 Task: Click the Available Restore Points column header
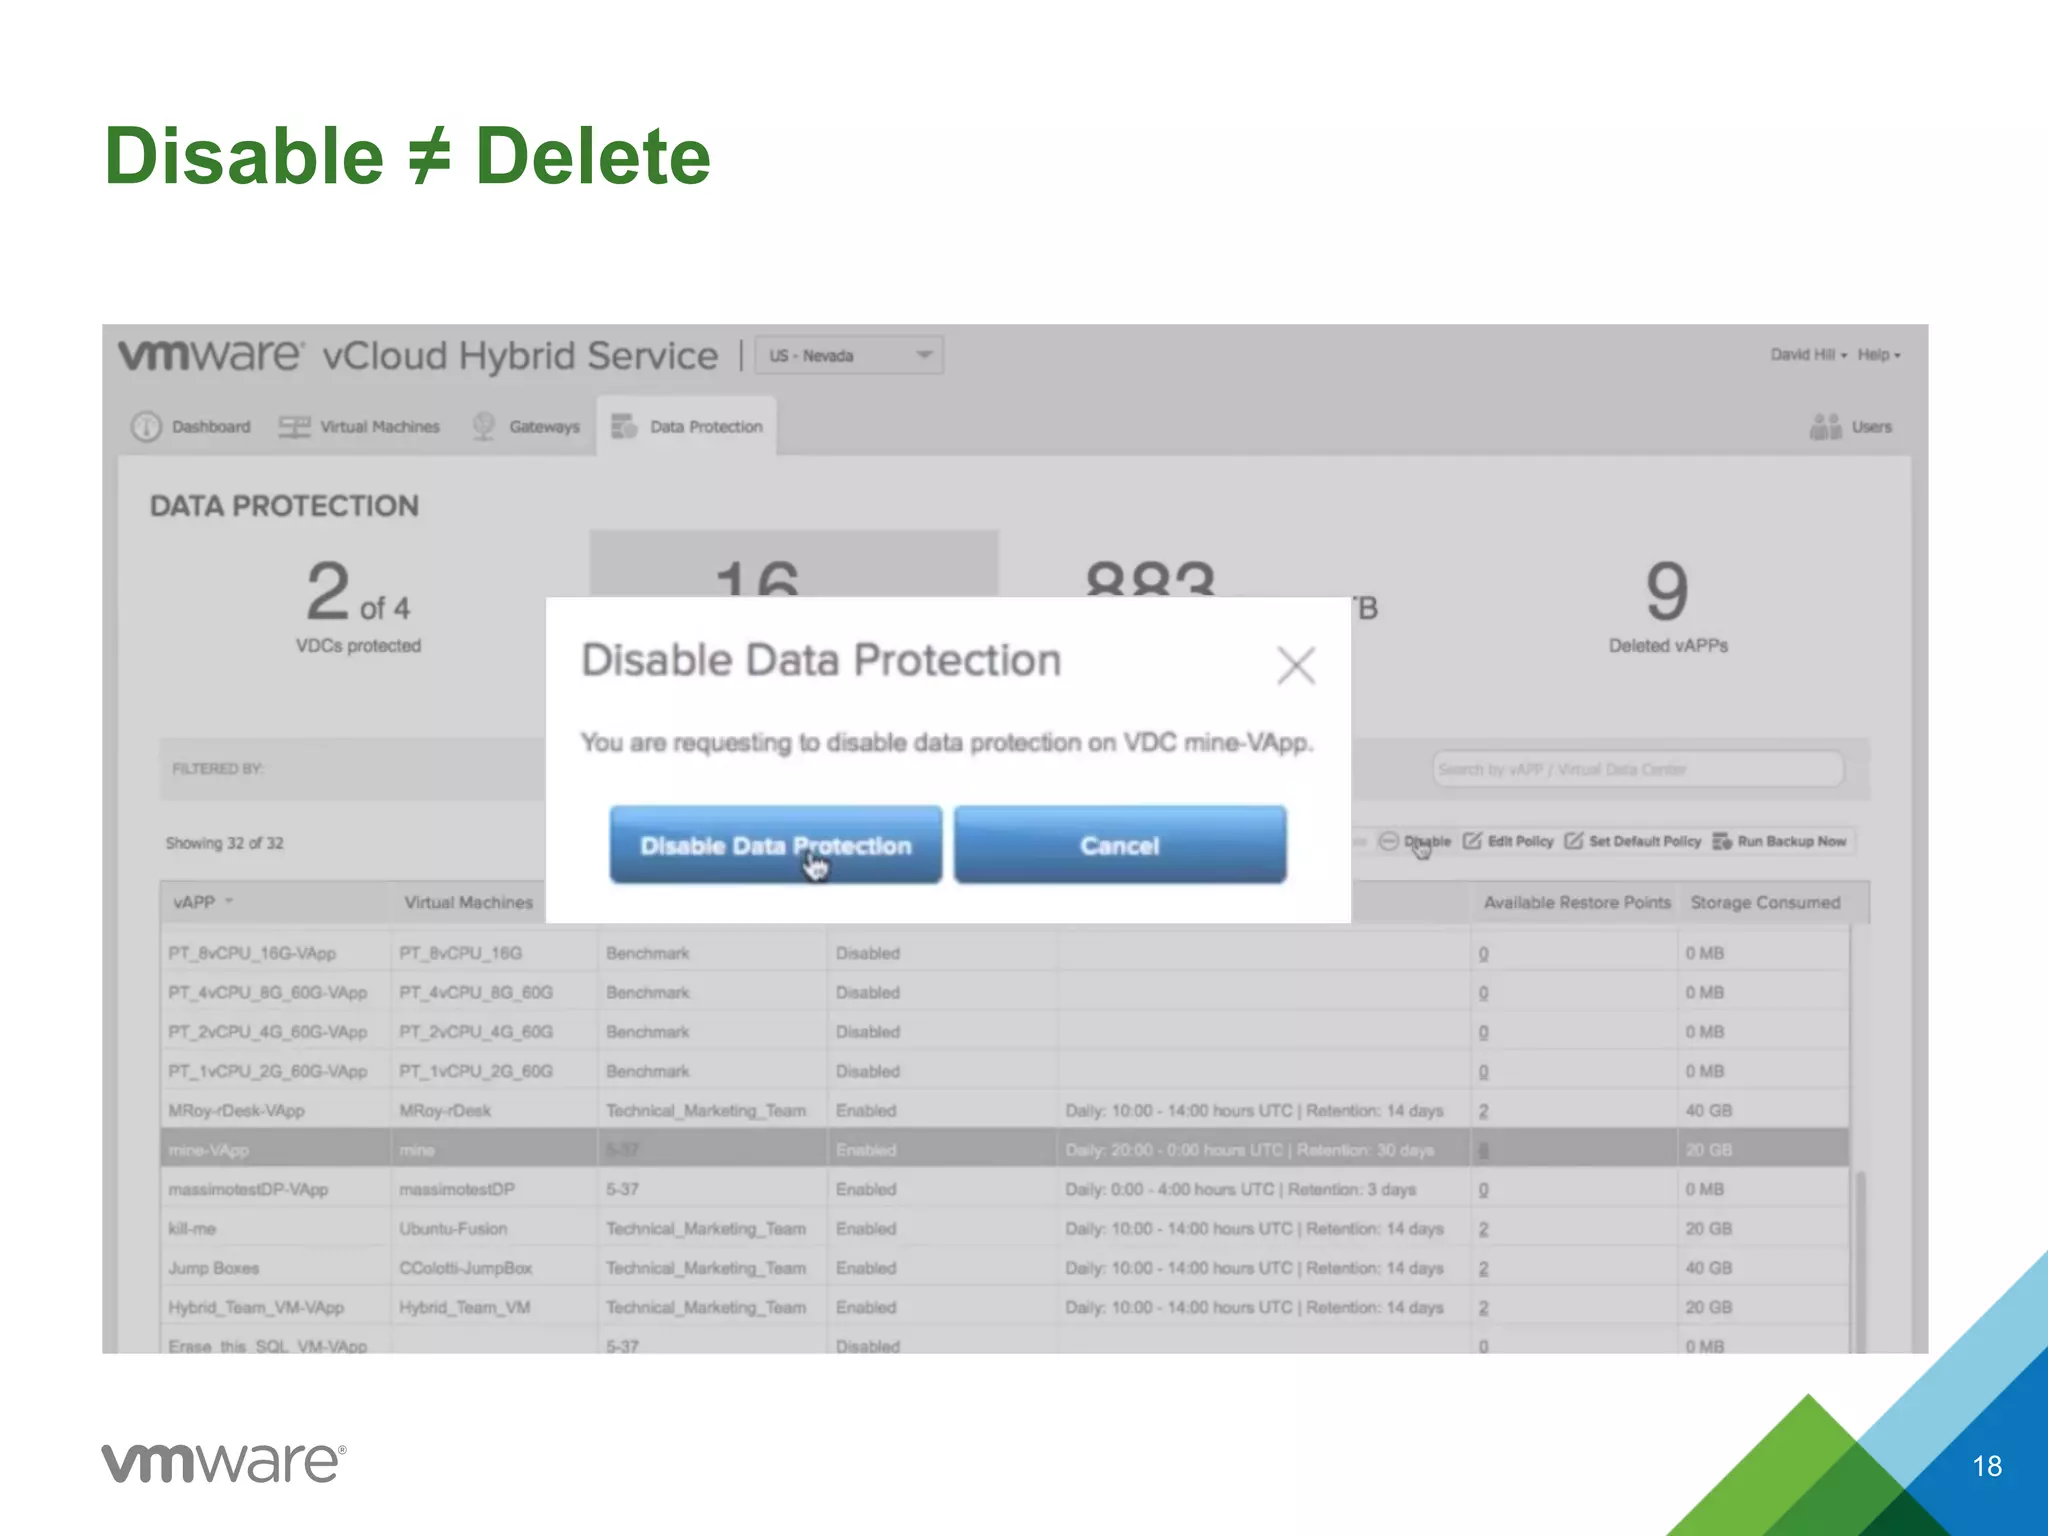[1577, 902]
